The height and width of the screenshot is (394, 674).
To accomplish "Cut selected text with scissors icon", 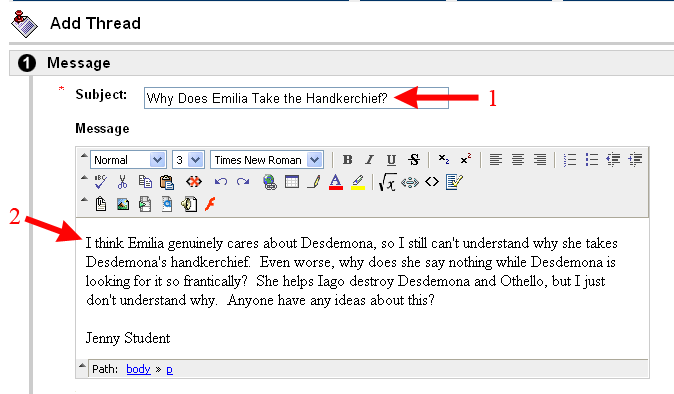I will click(x=123, y=182).
